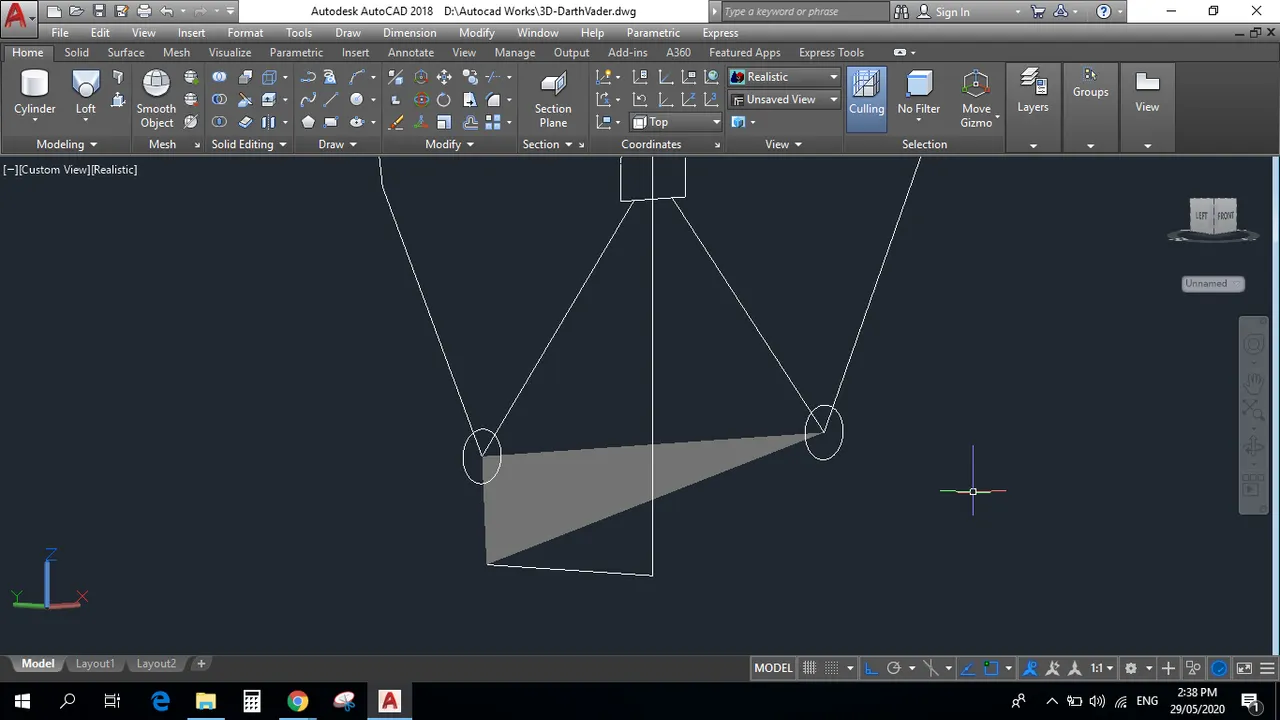Toggle Object Snap square icon in status bar

pos(991,668)
